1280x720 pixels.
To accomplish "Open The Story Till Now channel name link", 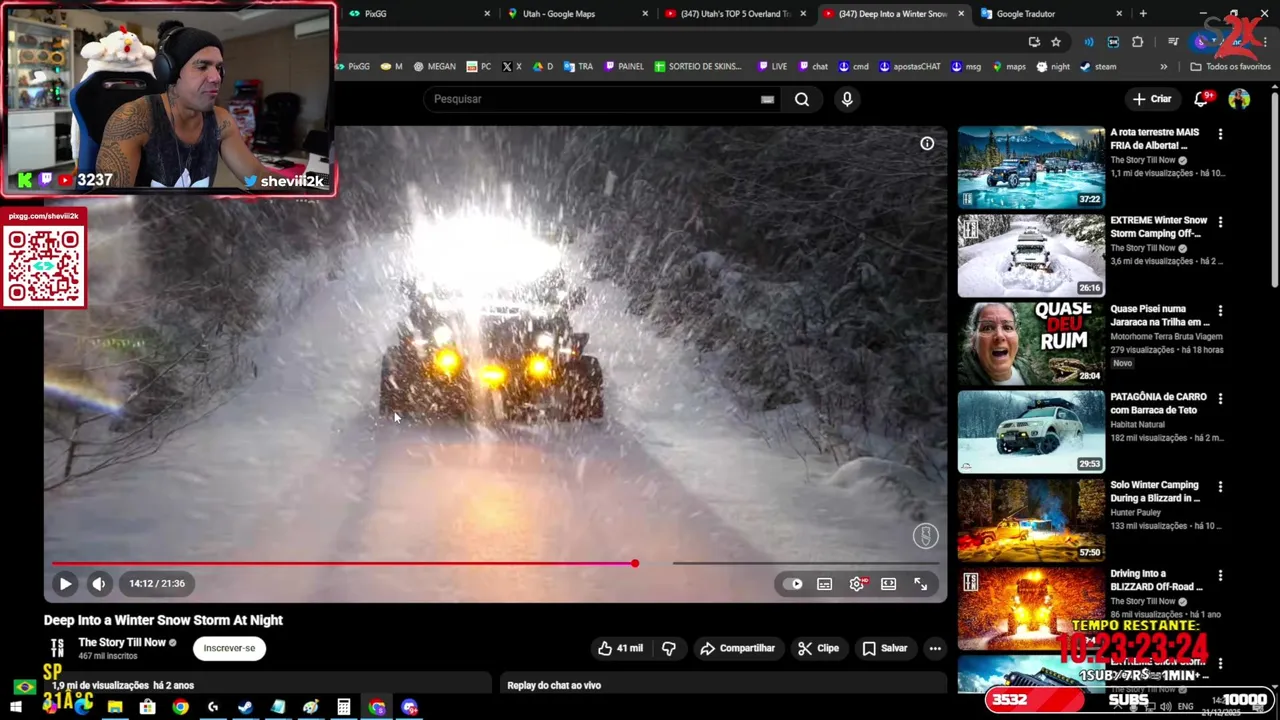I will 122,642.
